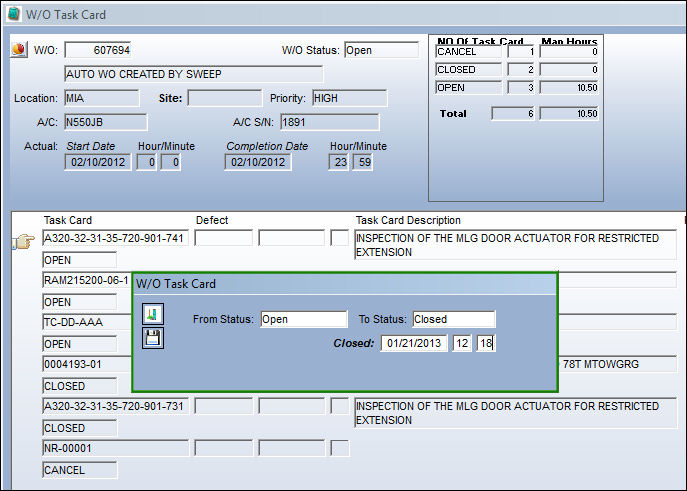Click the W/O number field 607694
The image size is (687, 491).
point(98,50)
